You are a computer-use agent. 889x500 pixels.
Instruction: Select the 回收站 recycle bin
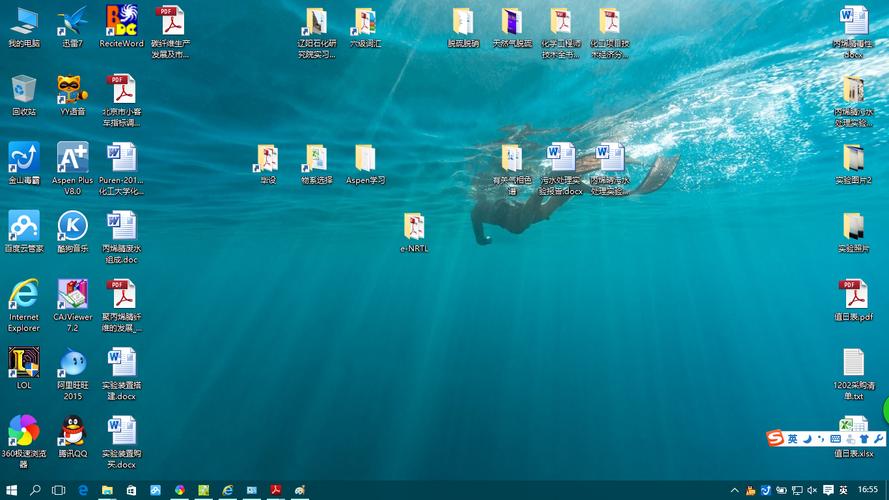click(24, 95)
